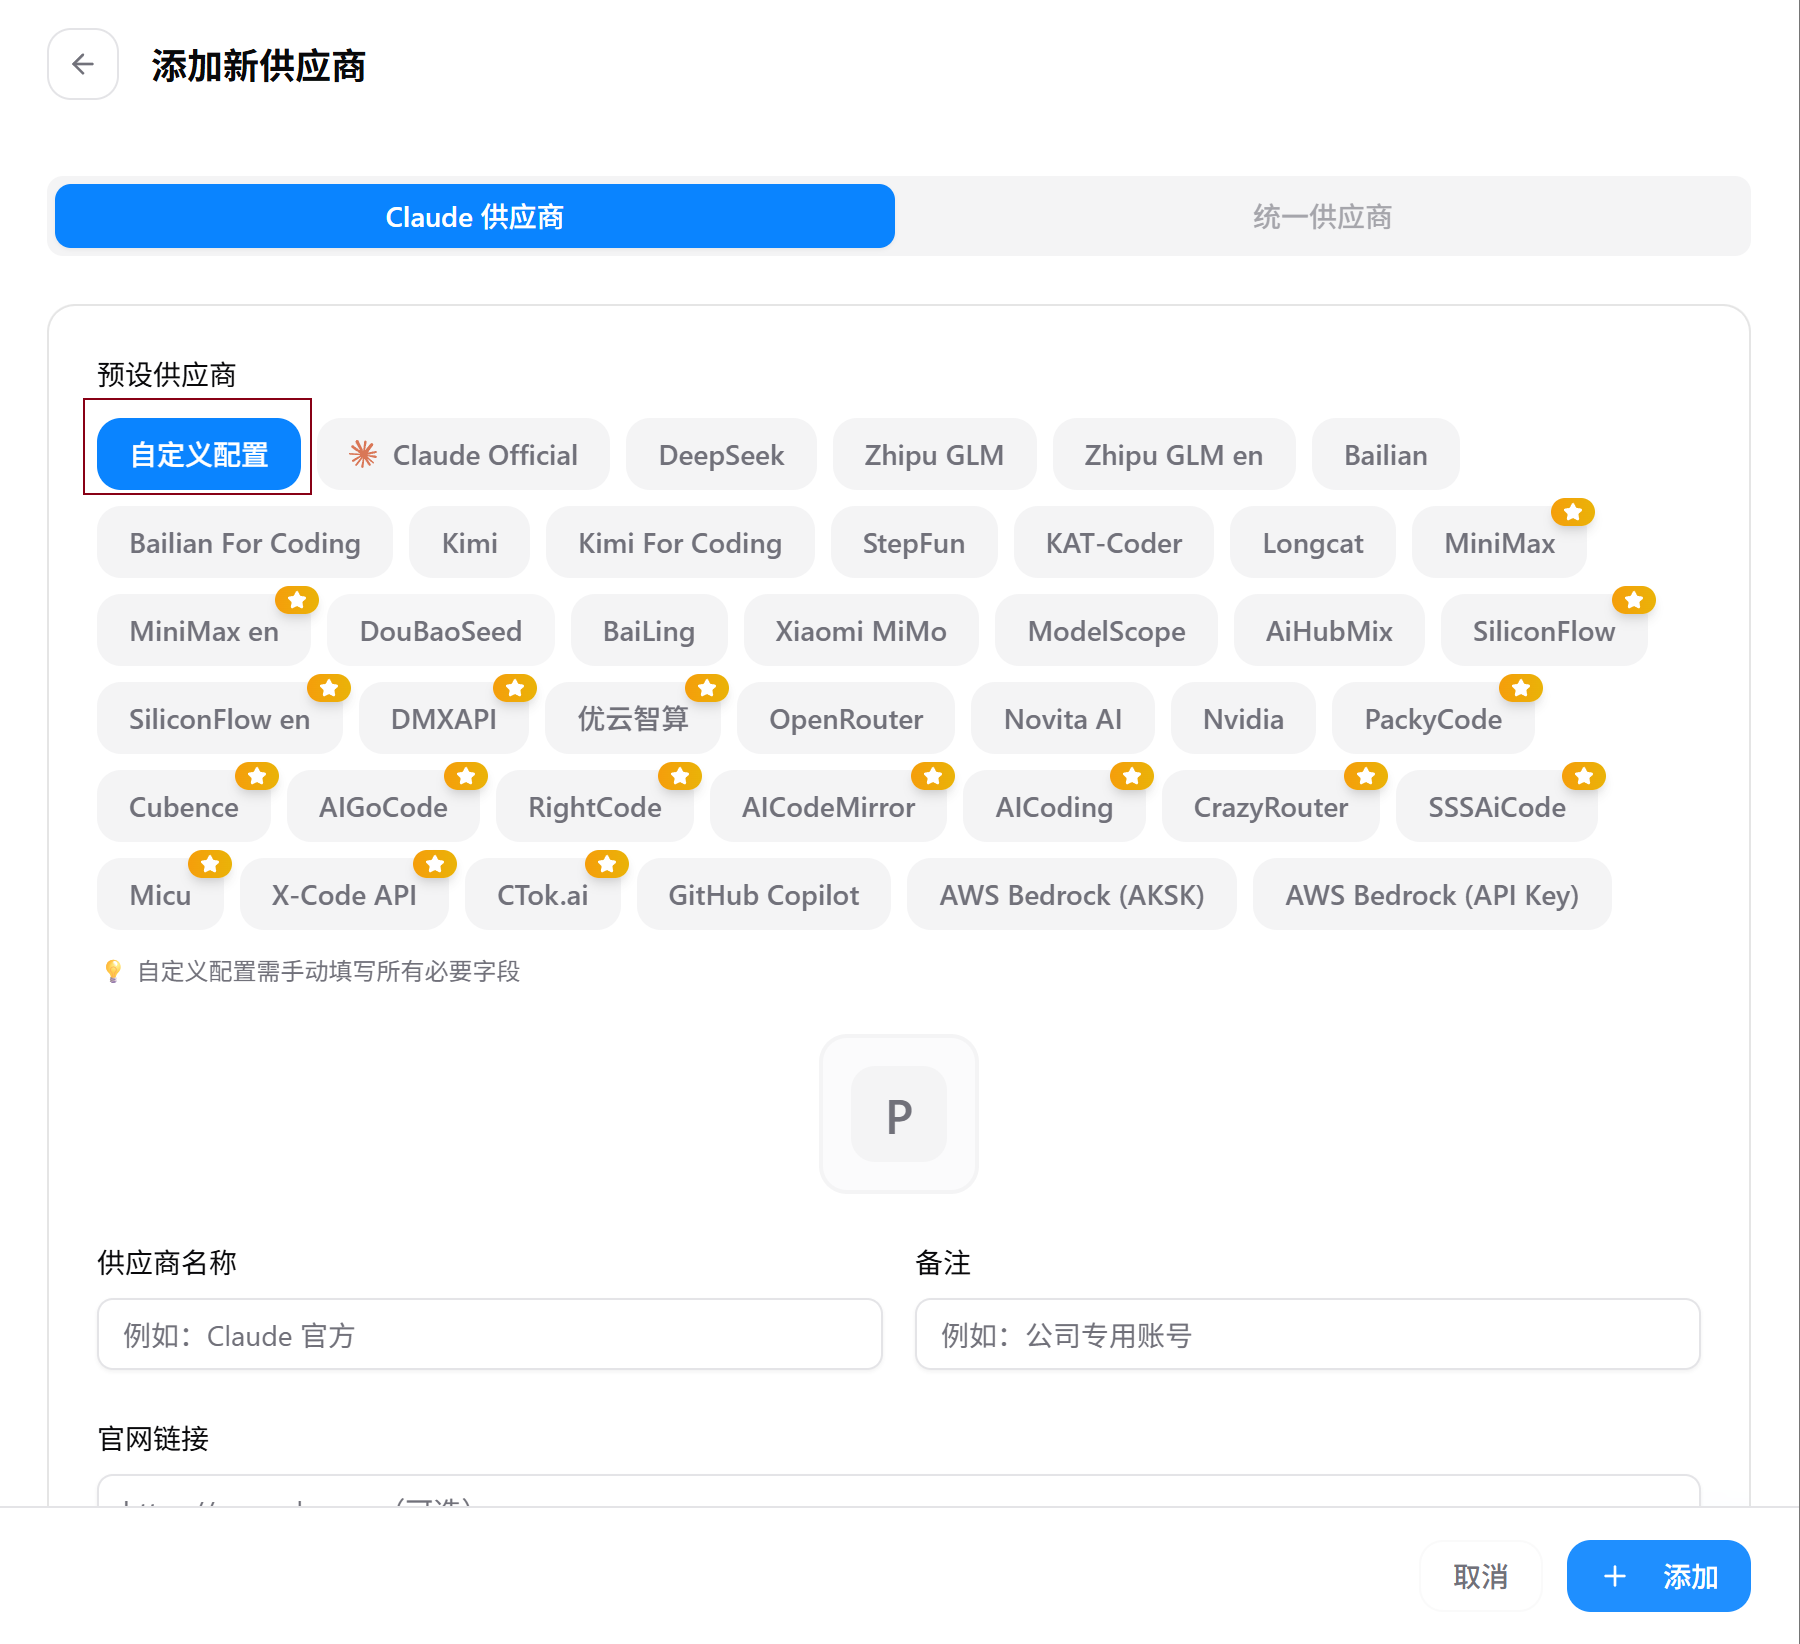Choose the StepFun preset
Screen dimensions: 1800x1644
[x=914, y=543]
